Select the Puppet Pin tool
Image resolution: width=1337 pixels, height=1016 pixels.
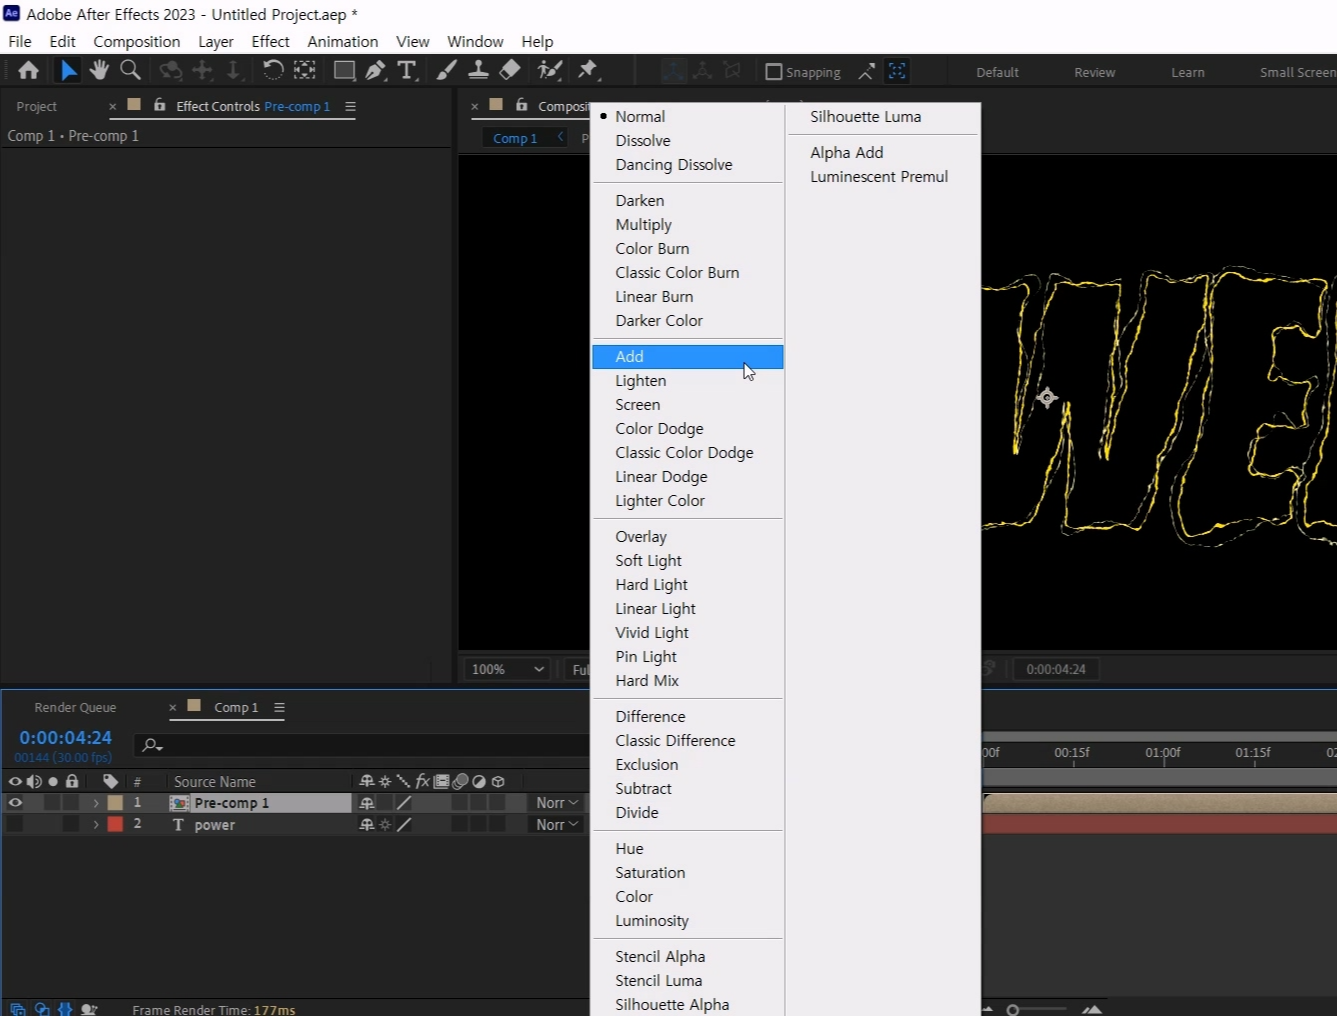[x=588, y=70]
